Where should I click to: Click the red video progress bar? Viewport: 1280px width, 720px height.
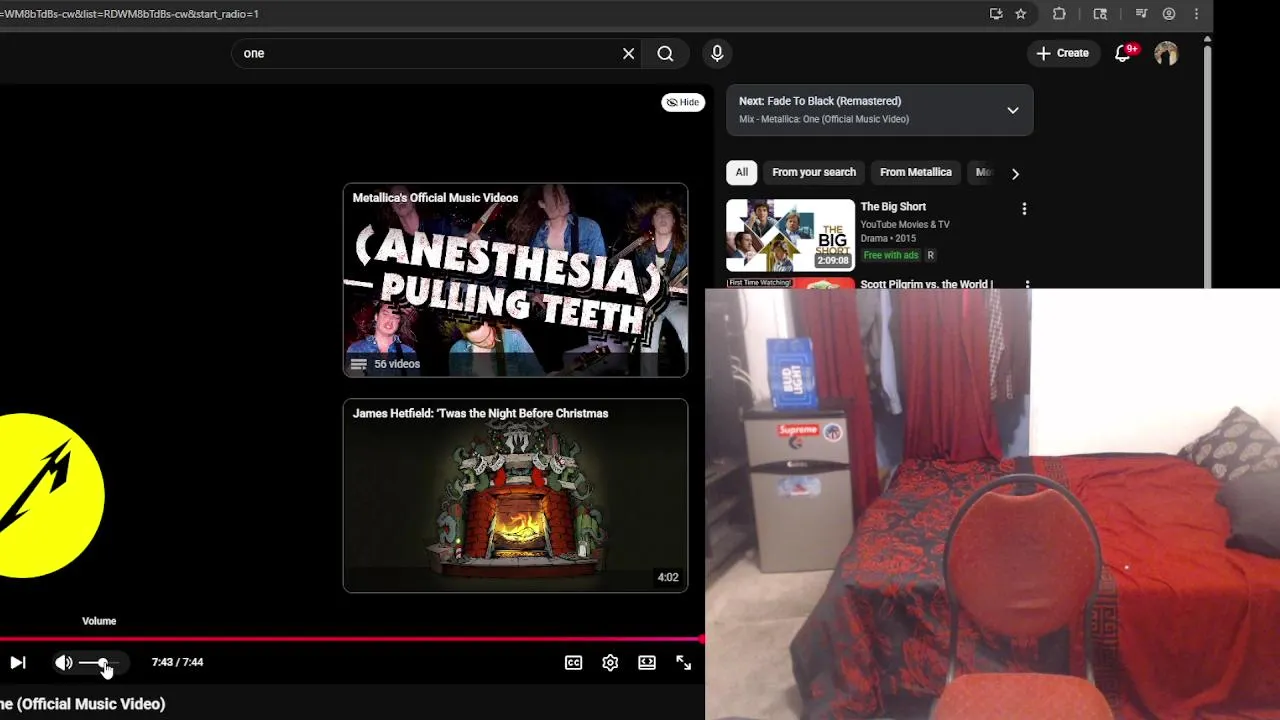click(x=352, y=638)
